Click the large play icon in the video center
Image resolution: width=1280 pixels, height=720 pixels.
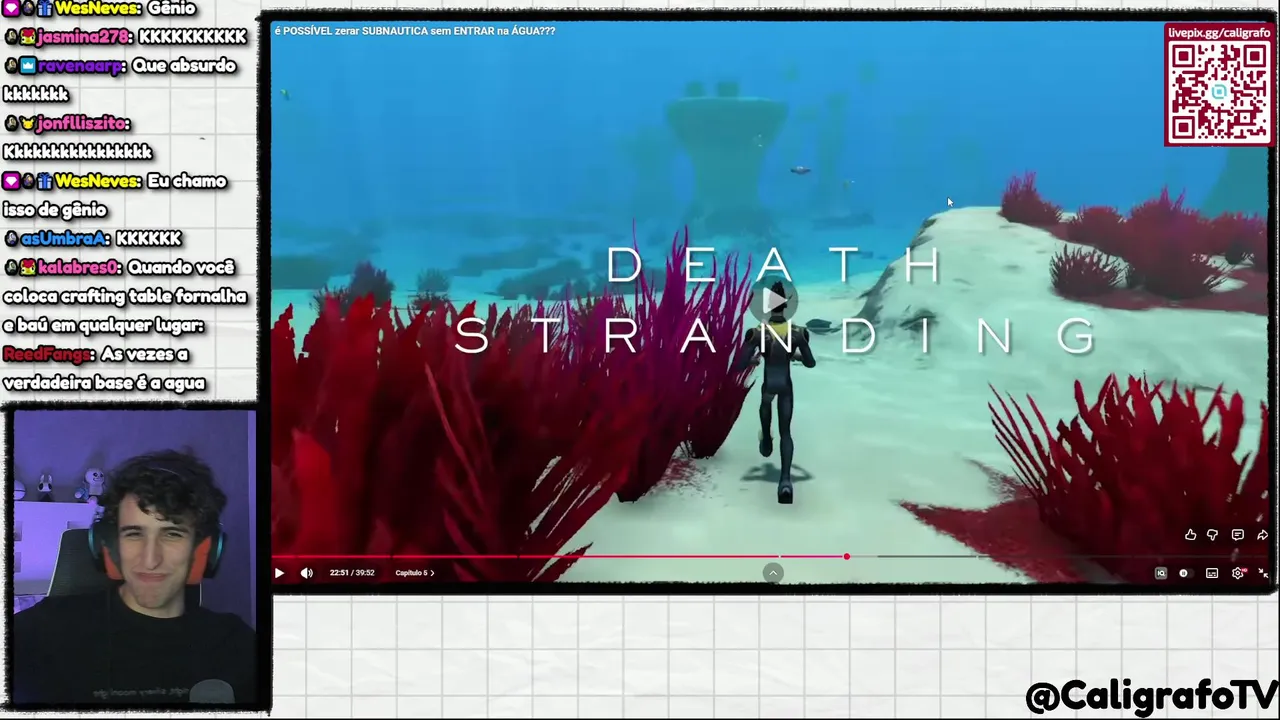pyautogui.click(x=775, y=301)
